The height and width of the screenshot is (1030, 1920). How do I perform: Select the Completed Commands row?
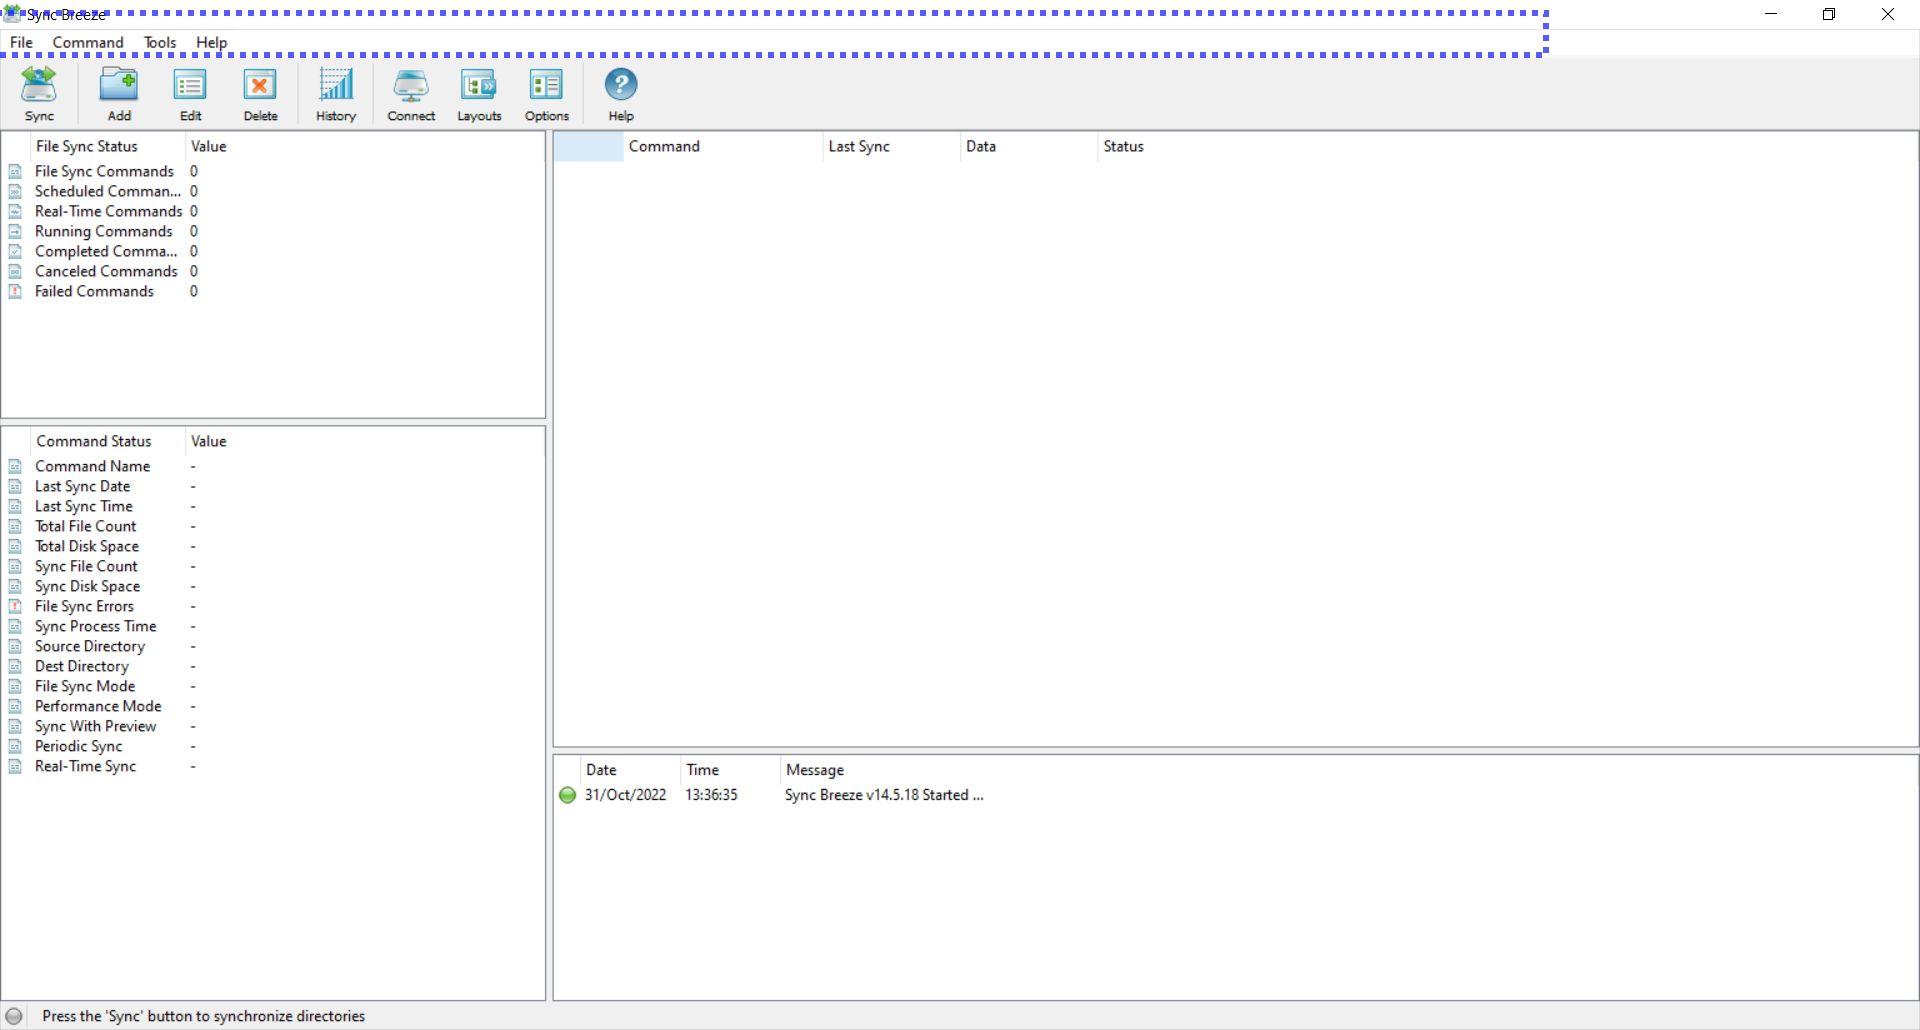coord(273,251)
